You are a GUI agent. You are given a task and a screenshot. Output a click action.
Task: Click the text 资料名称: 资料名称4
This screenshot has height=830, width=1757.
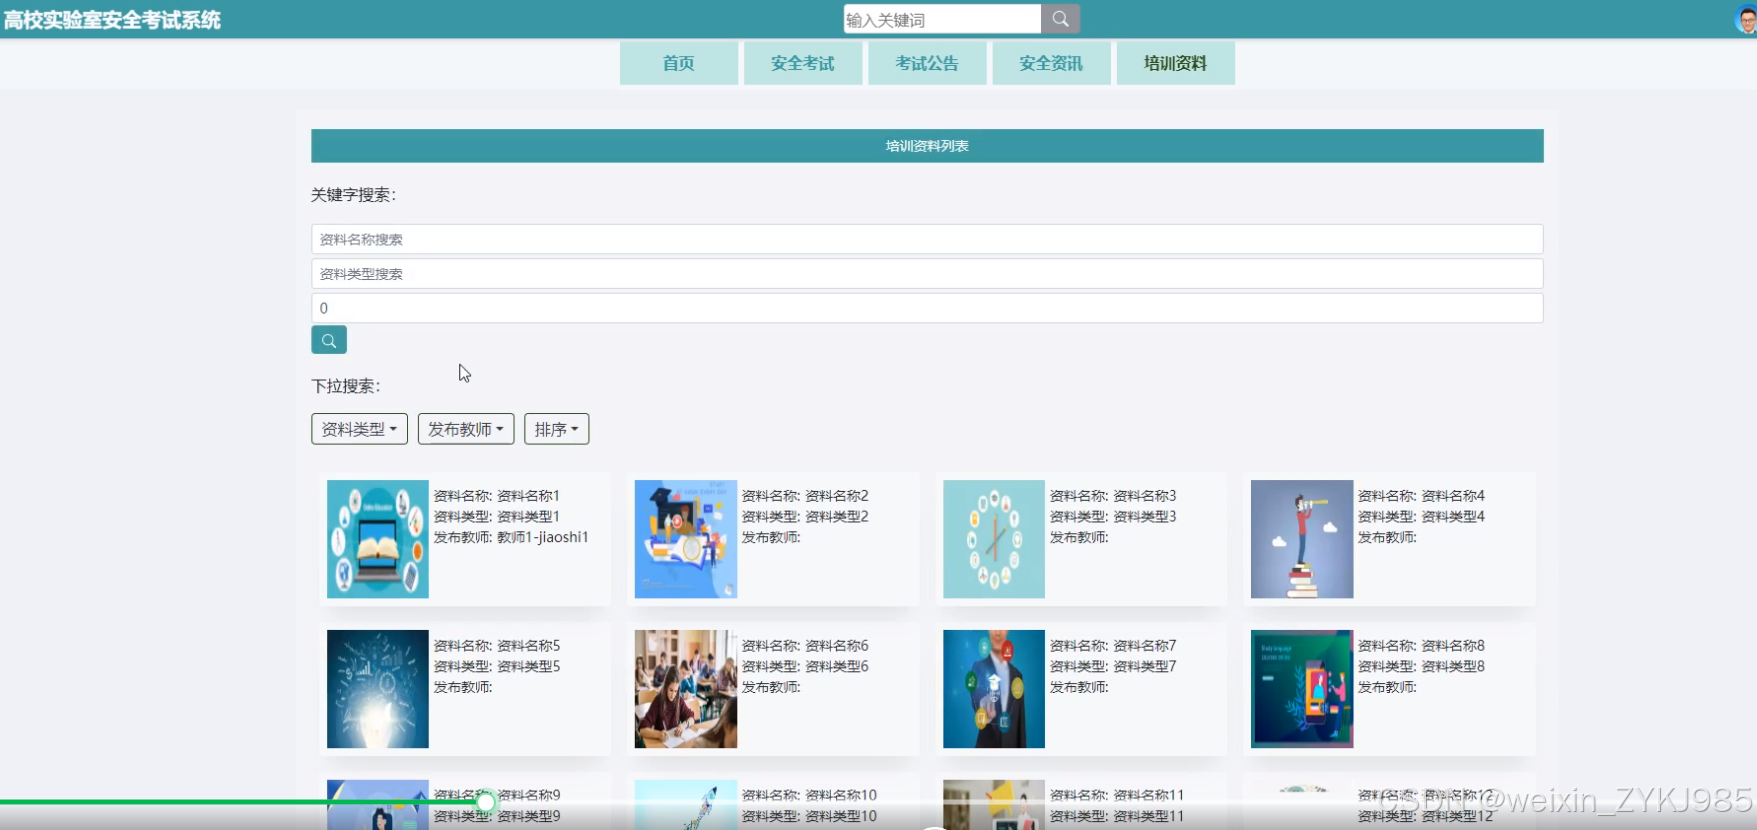pos(1421,496)
